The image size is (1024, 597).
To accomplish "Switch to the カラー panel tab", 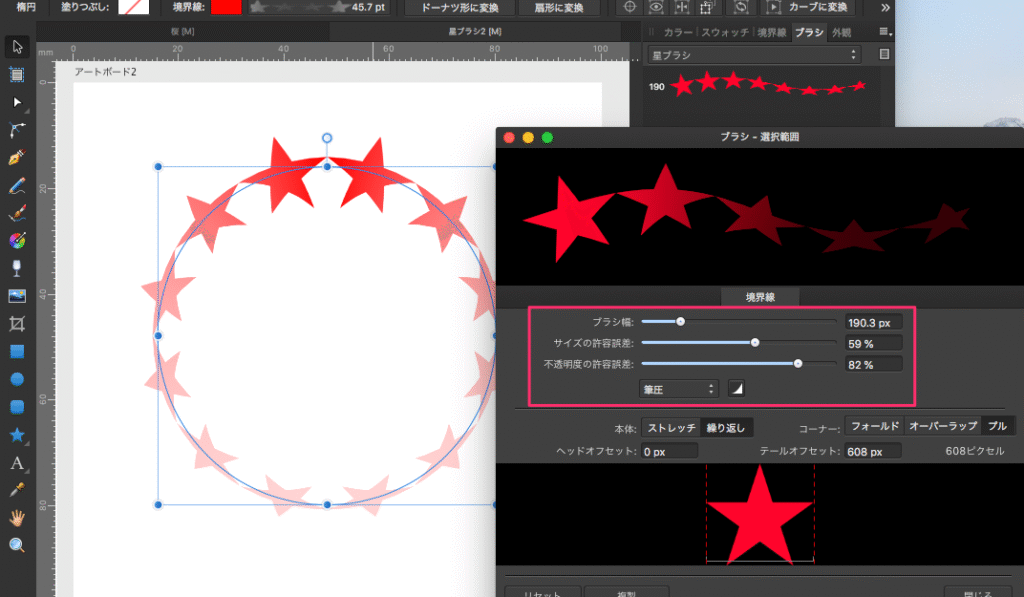I will click(x=677, y=33).
